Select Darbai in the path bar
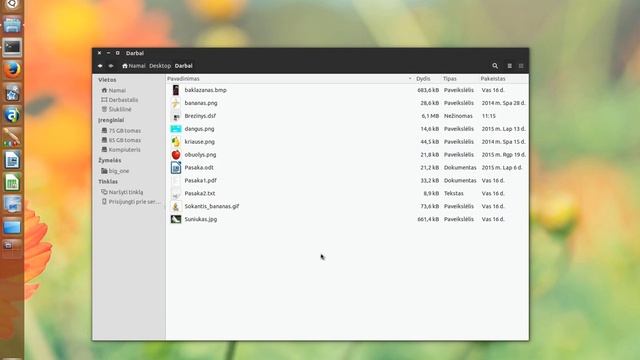Viewport: 640px width, 360px height. click(x=184, y=66)
